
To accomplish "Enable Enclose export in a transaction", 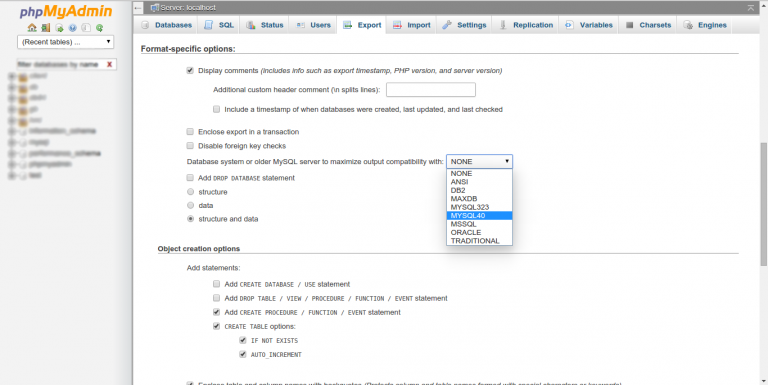I will point(190,132).
